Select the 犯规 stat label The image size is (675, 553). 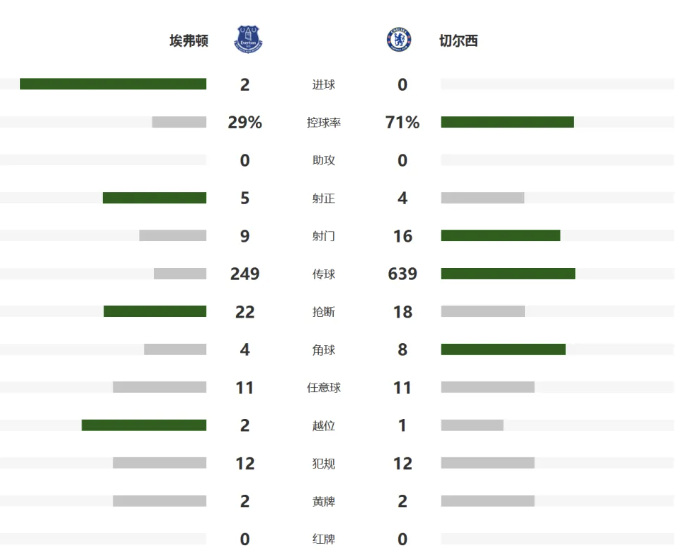click(324, 464)
